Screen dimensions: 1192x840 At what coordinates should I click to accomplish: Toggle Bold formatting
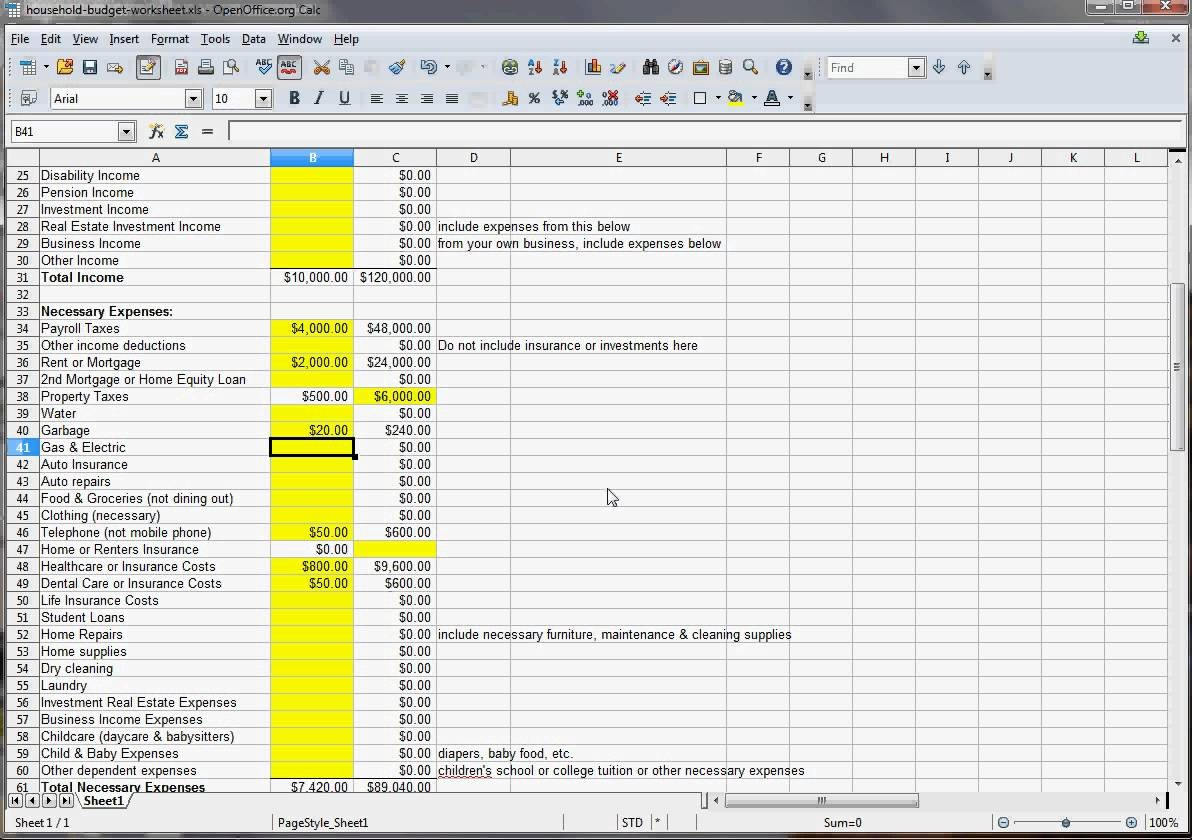[x=294, y=98]
